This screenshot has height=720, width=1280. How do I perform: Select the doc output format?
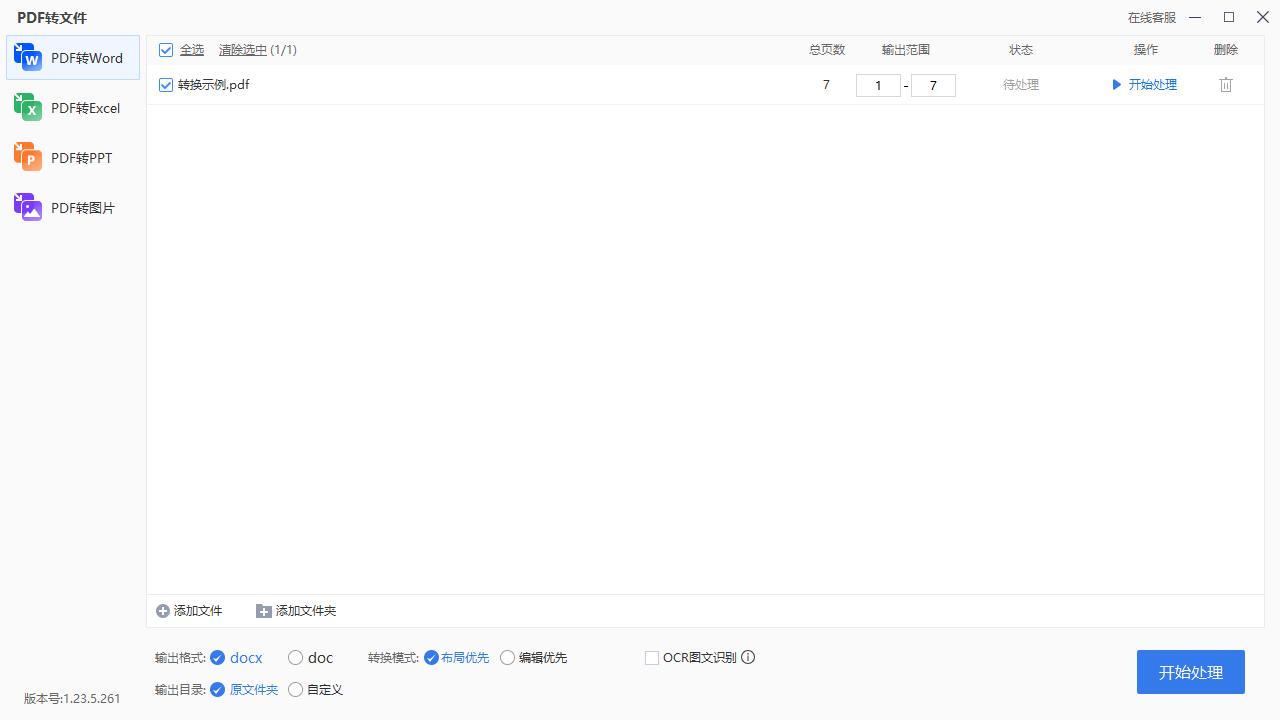coord(295,657)
